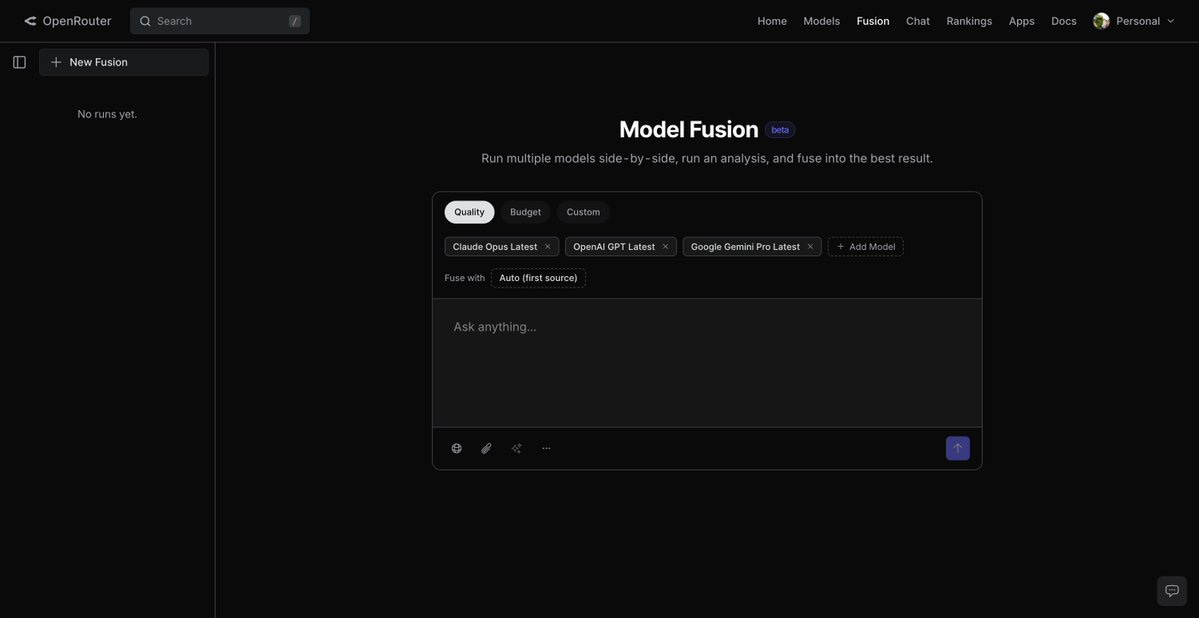The width and height of the screenshot is (1199, 618).
Task: Open Docs in the top navigation
Action: click(1064, 21)
